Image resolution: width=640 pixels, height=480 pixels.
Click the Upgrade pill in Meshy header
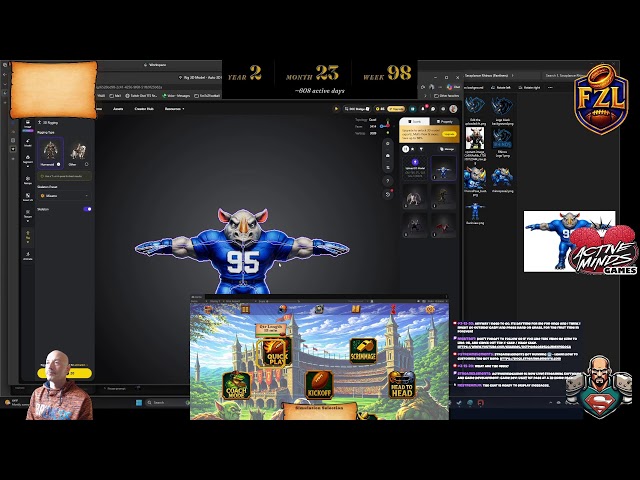tap(396, 109)
